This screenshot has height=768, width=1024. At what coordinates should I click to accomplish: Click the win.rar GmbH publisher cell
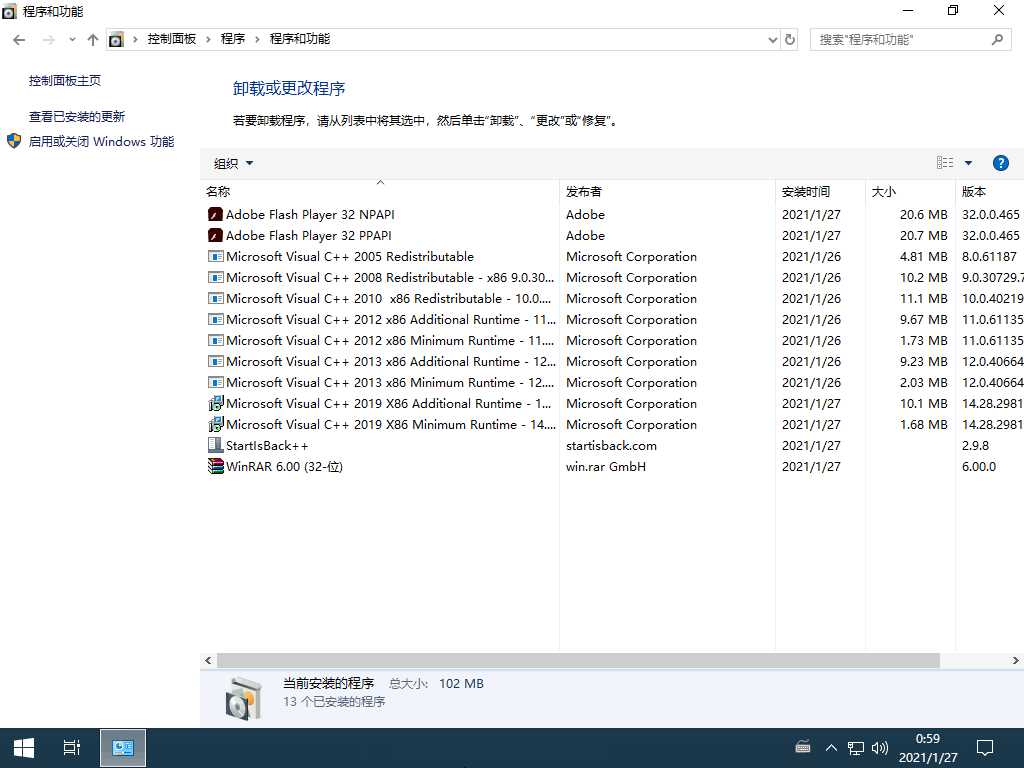pyautogui.click(x=605, y=466)
